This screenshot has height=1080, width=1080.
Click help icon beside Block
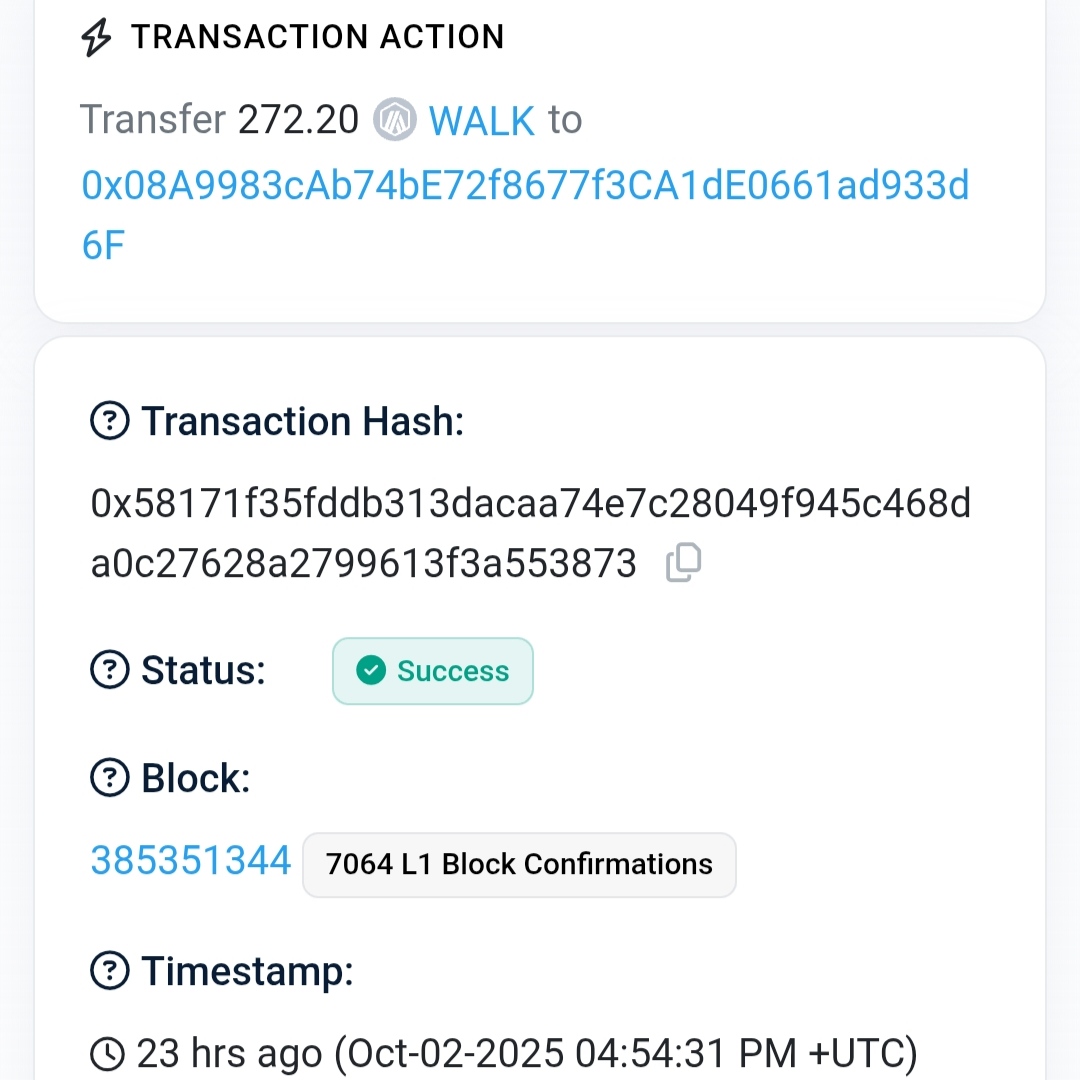point(109,777)
